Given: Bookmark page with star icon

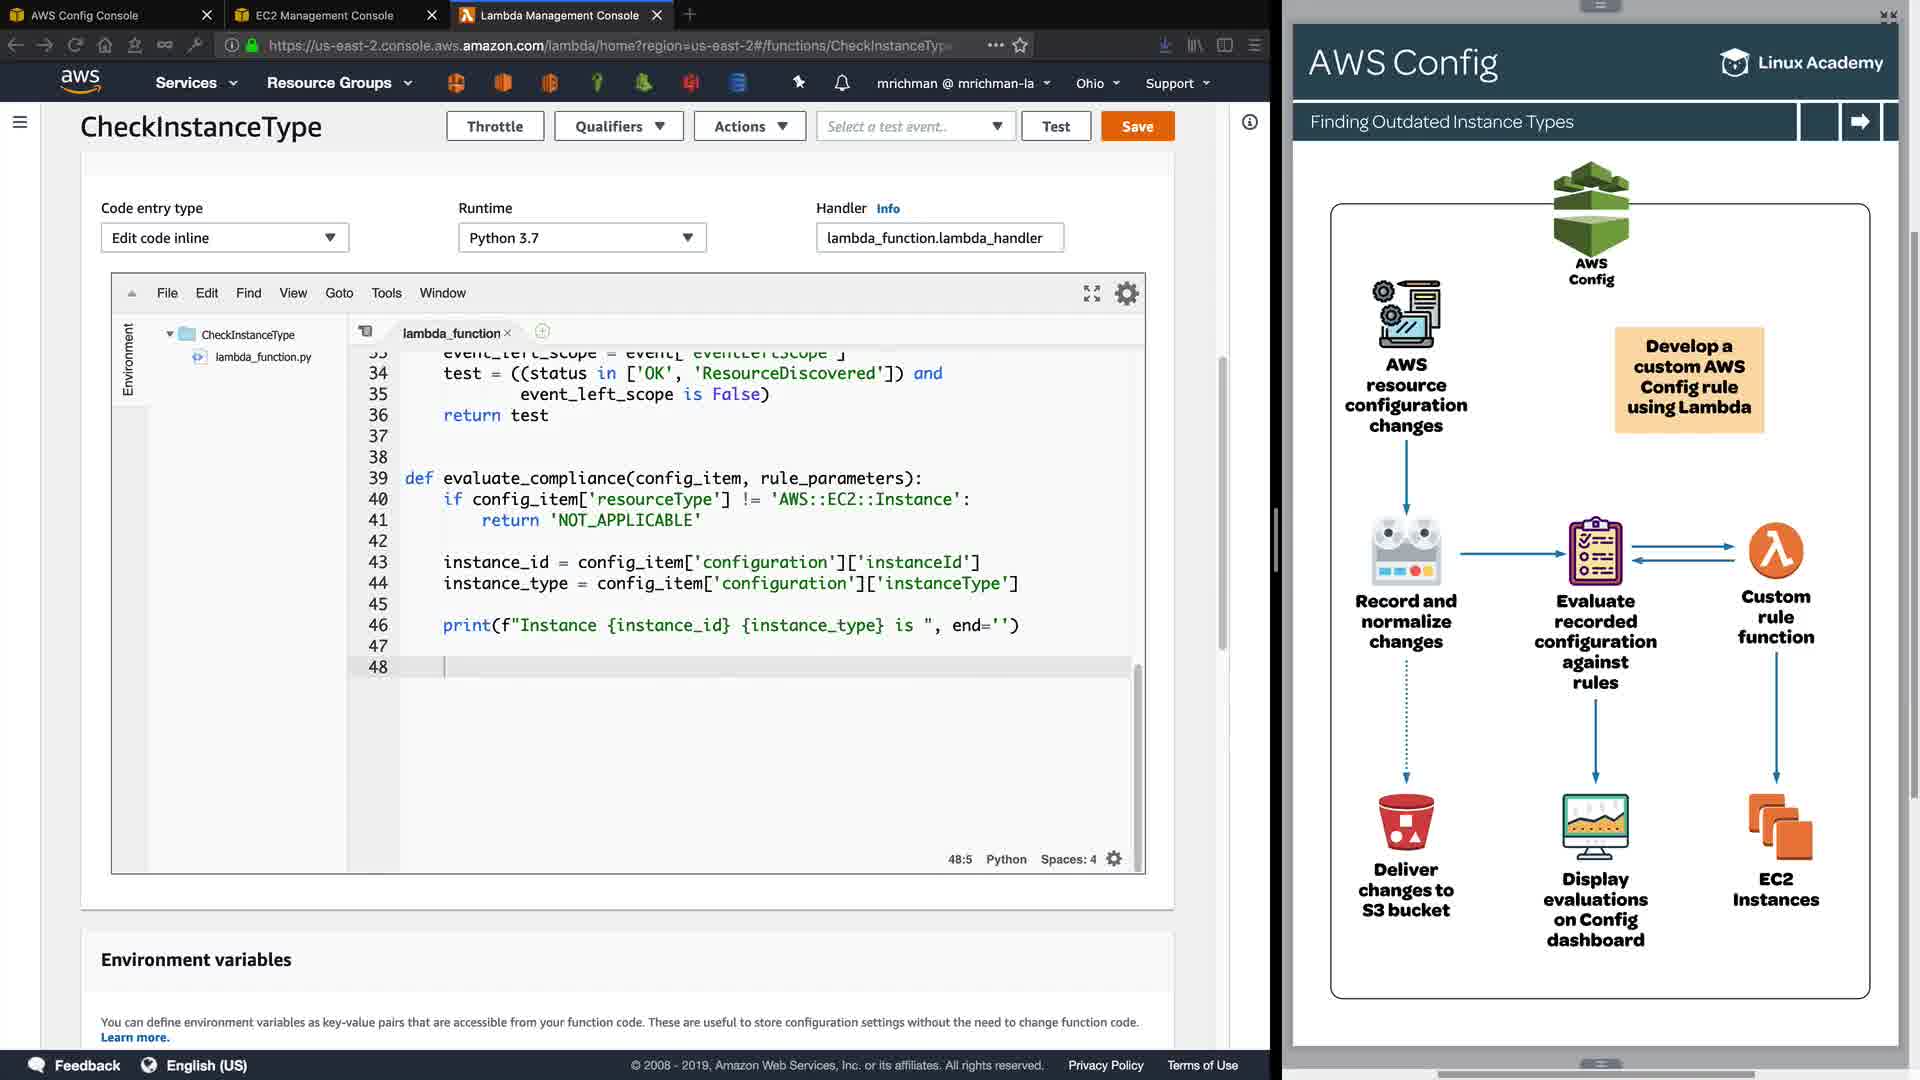Looking at the screenshot, I should click(1020, 45).
